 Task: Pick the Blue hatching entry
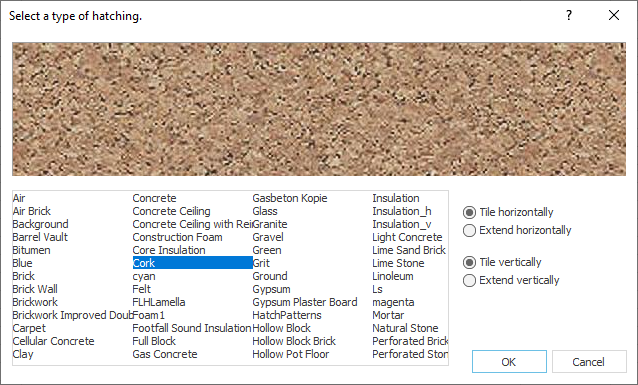click(x=22, y=263)
